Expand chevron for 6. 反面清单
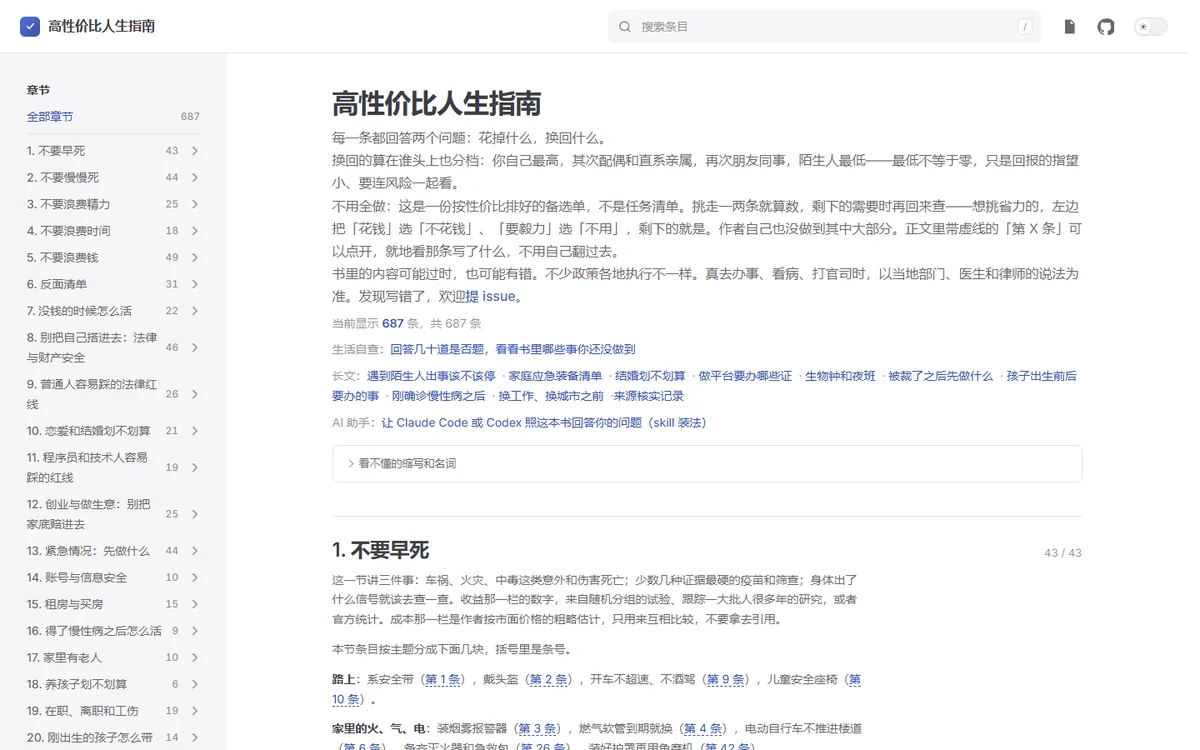This screenshot has width=1200, height=750. [194, 284]
